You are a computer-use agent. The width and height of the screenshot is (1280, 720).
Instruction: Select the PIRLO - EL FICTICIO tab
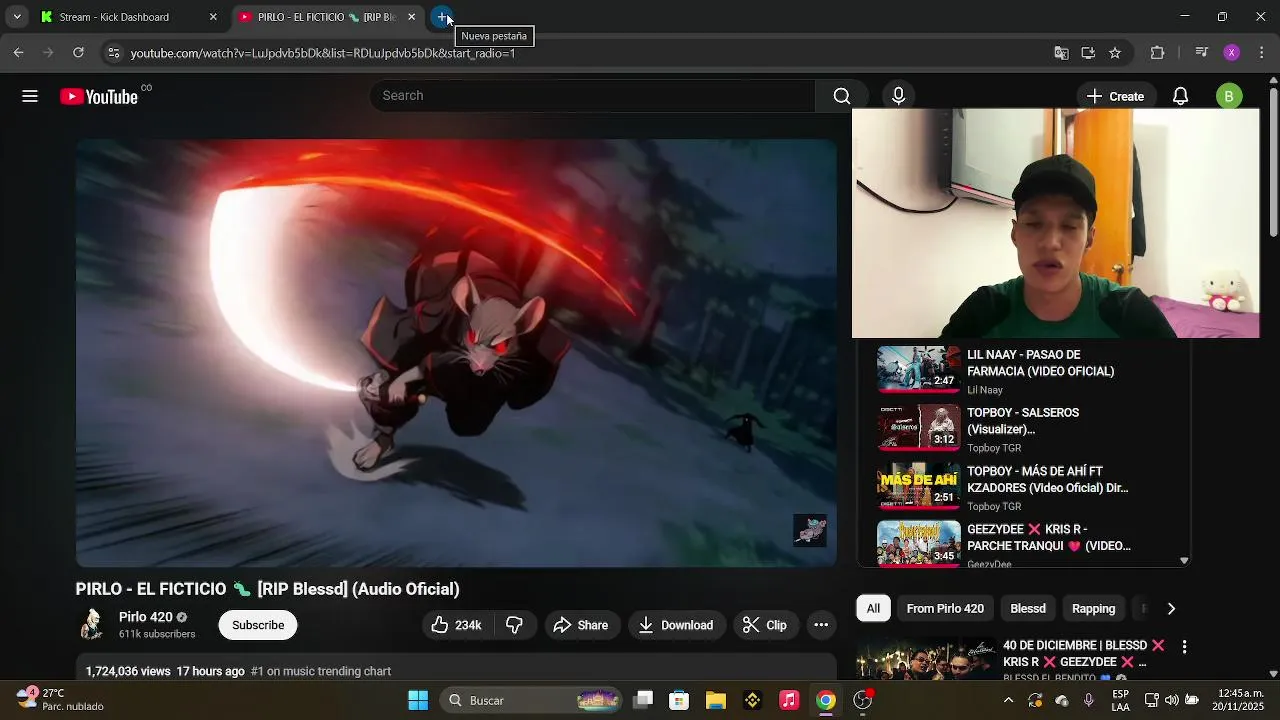click(327, 17)
